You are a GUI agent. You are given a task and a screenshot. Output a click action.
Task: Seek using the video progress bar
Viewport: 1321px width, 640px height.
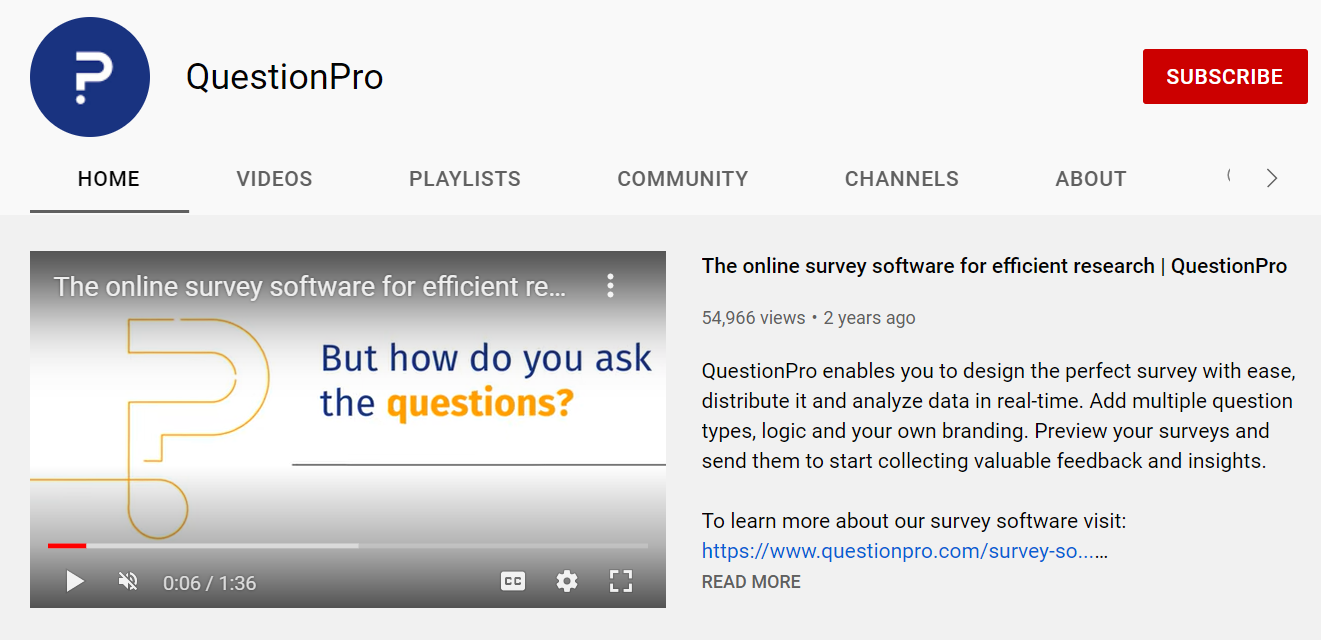348,545
